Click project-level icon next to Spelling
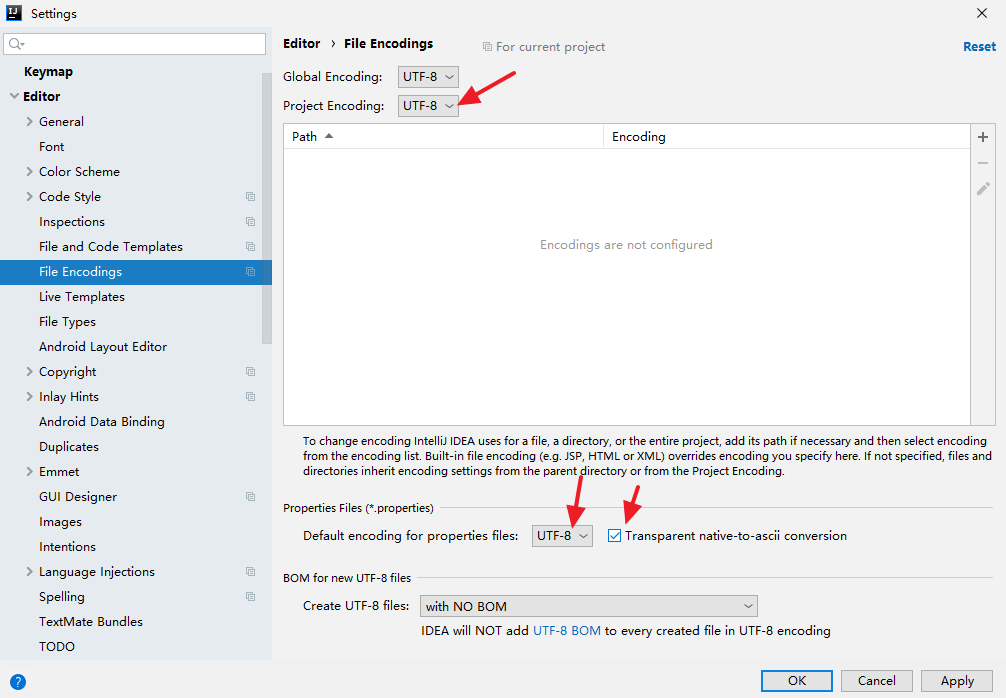This screenshot has height=698, width=1006. click(250, 597)
